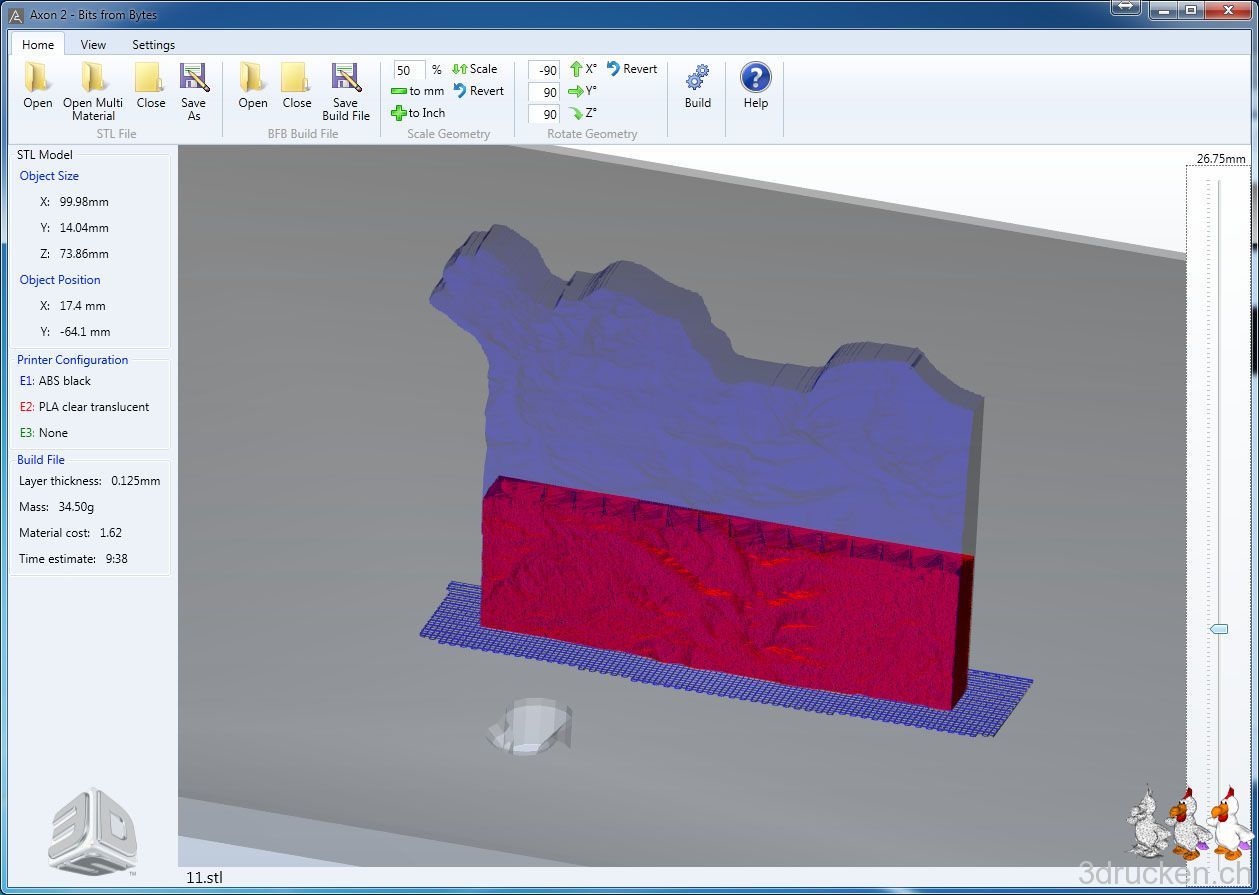Rotate geometry around X axis
Image resolution: width=1259 pixels, height=895 pixels.
[x=583, y=69]
